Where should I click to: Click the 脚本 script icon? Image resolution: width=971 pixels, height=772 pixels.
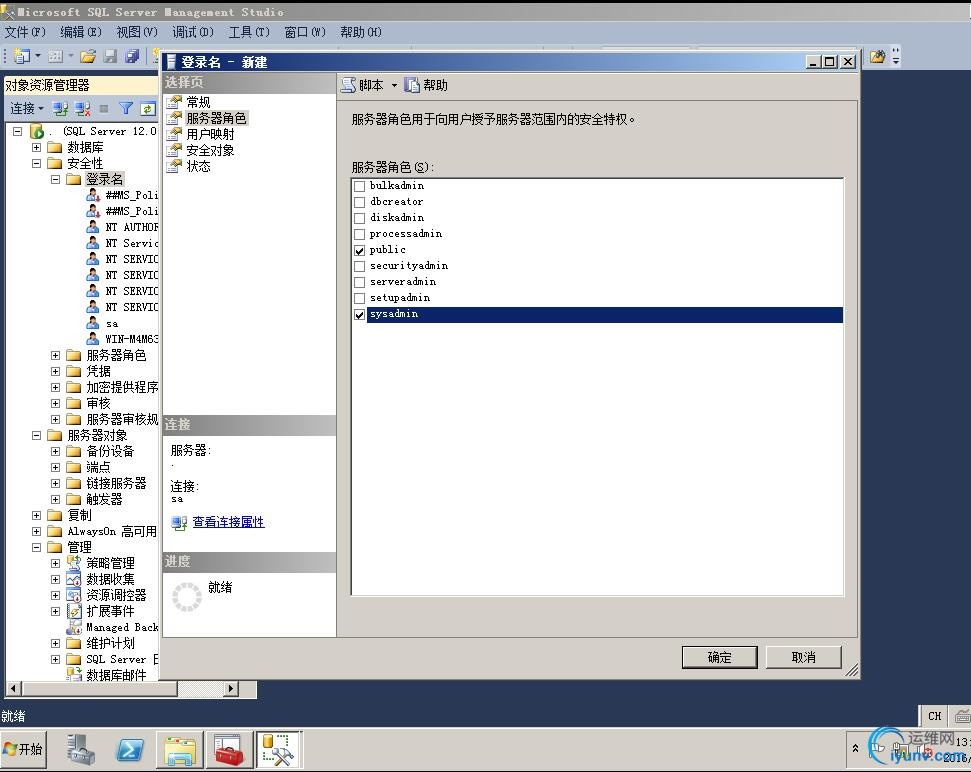(349, 85)
